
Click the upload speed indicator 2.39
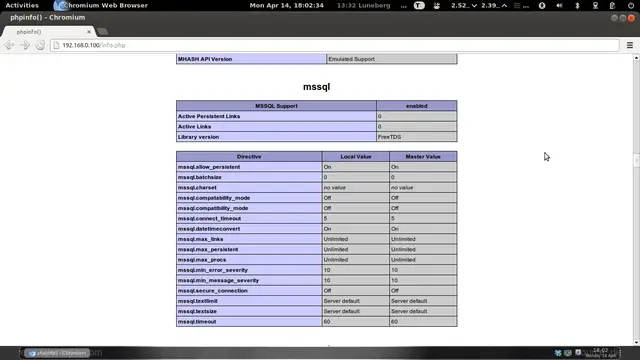click(494, 6)
